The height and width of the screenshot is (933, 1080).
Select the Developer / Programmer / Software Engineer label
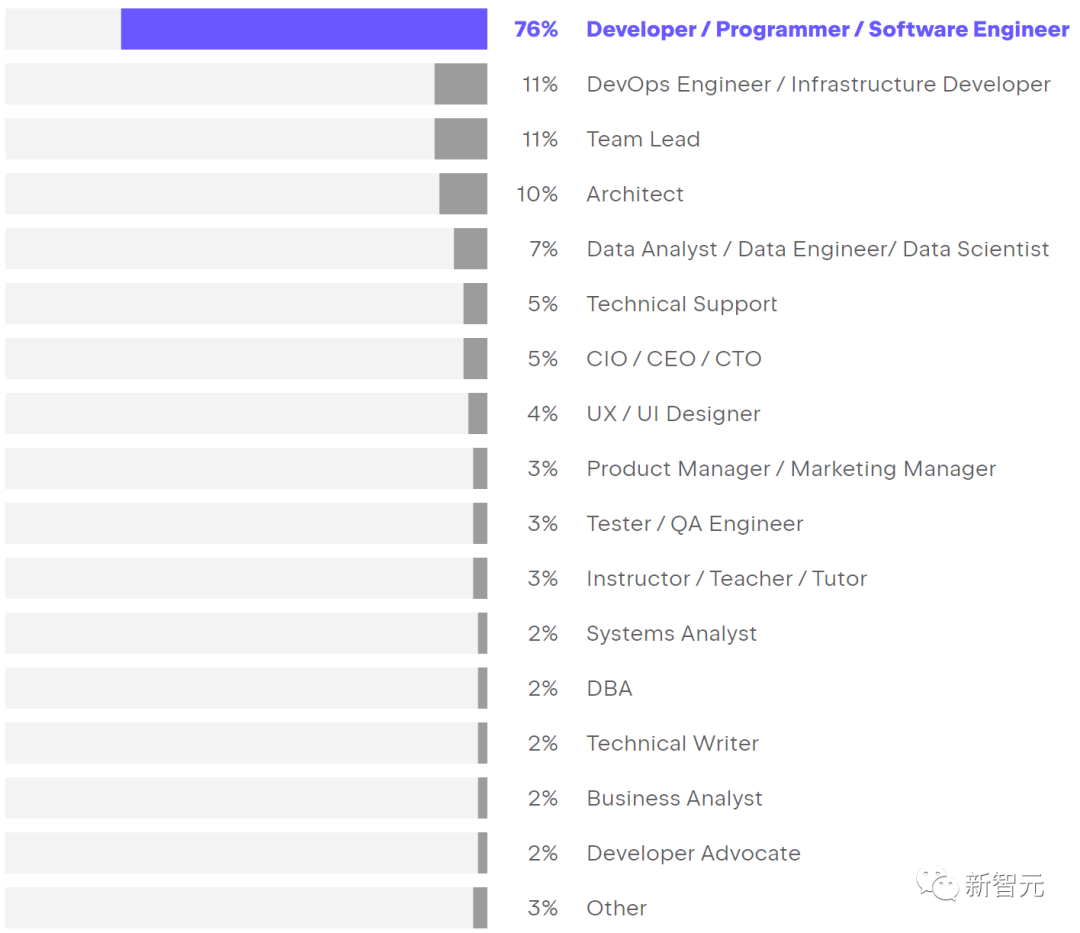click(827, 29)
